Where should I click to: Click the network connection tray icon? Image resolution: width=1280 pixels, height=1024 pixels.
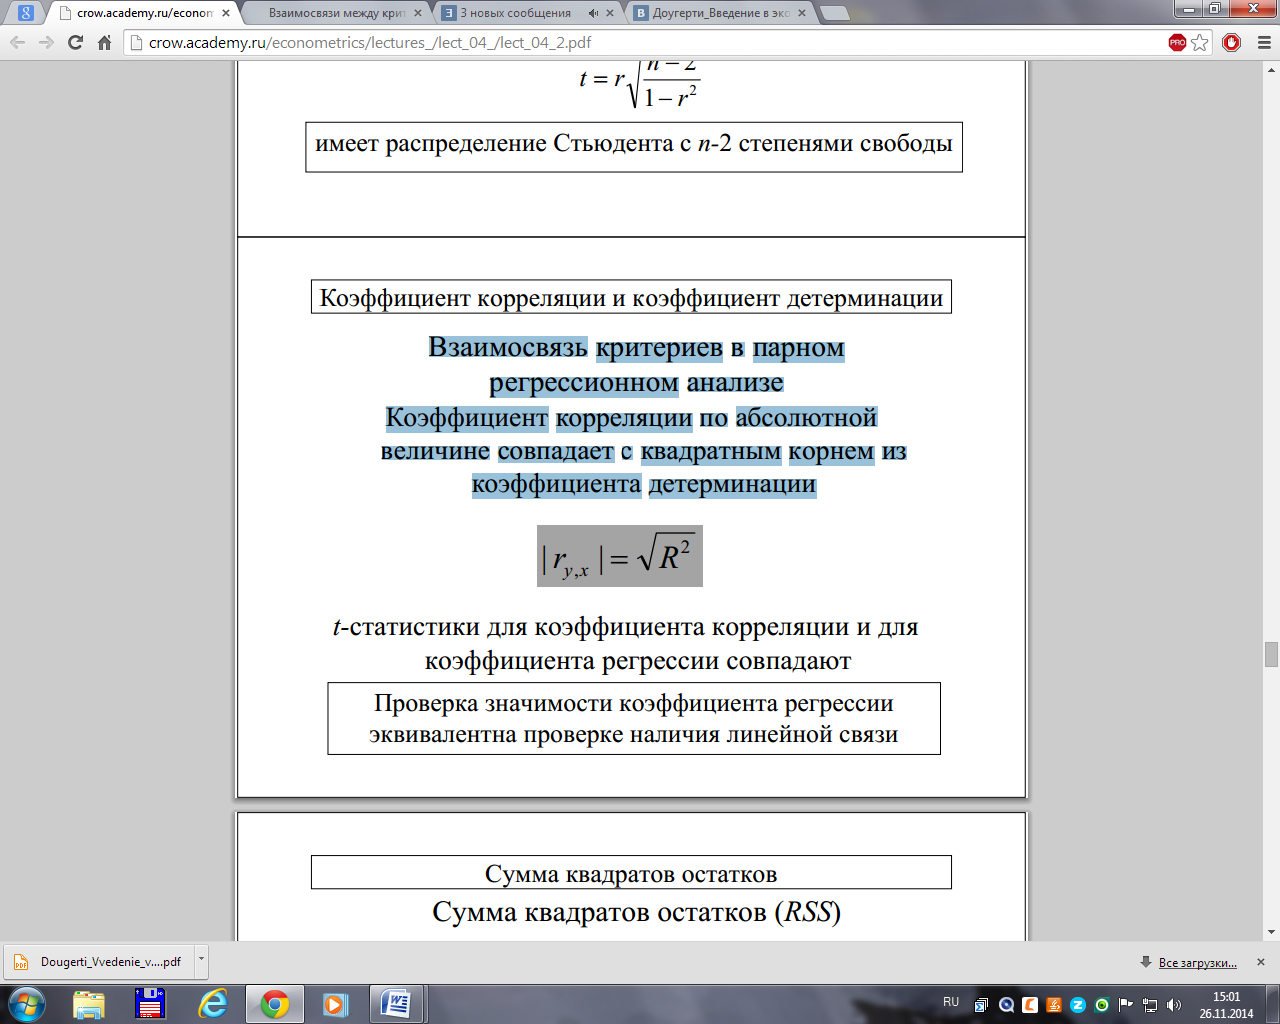1150,1005
